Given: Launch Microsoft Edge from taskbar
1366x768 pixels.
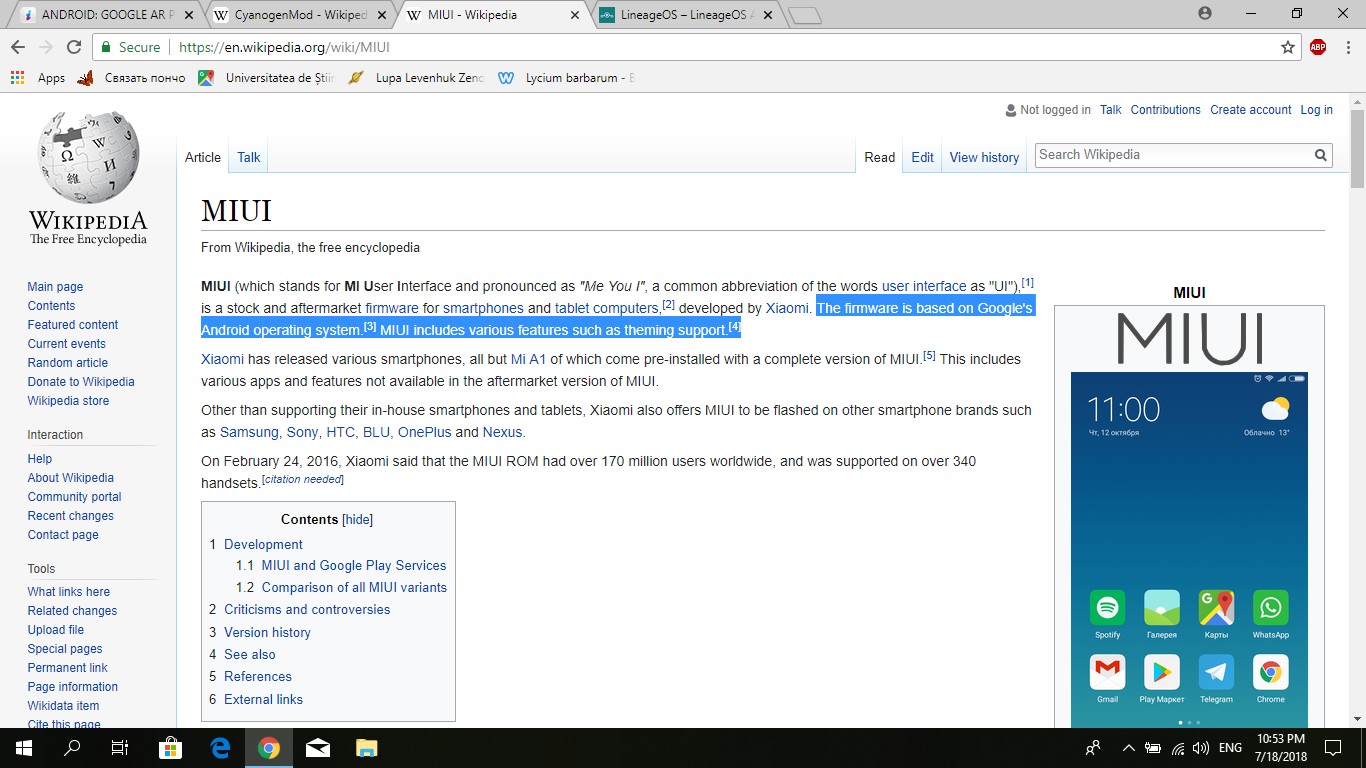Looking at the screenshot, I should 220,747.
